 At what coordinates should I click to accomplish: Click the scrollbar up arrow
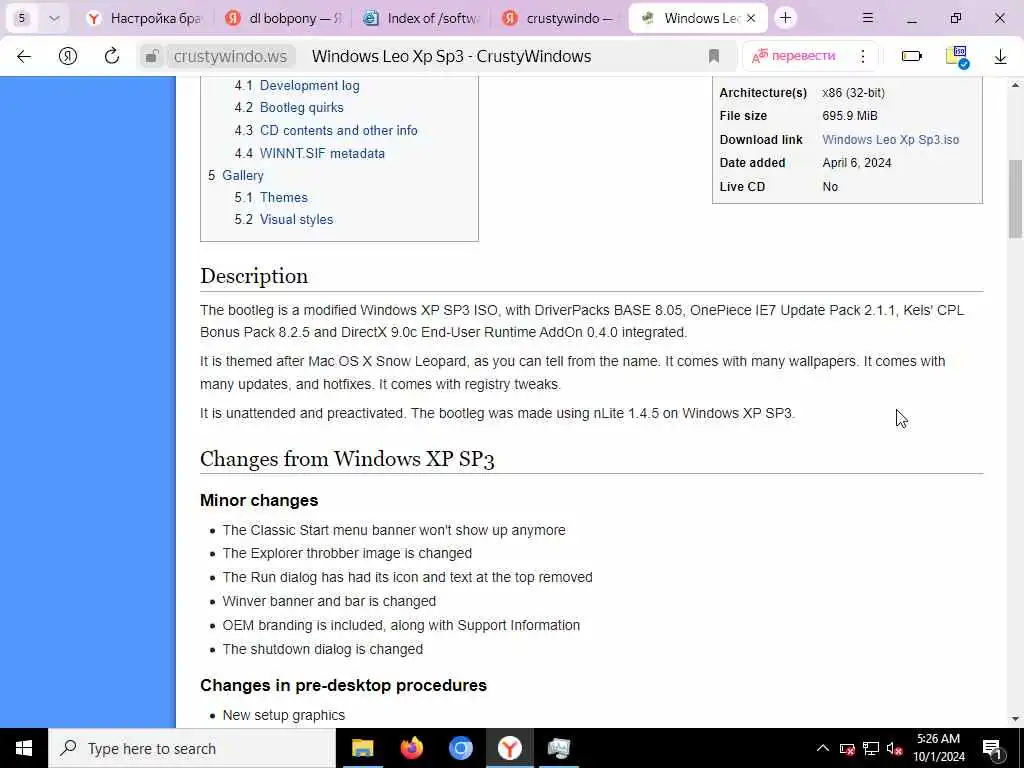click(x=1015, y=85)
